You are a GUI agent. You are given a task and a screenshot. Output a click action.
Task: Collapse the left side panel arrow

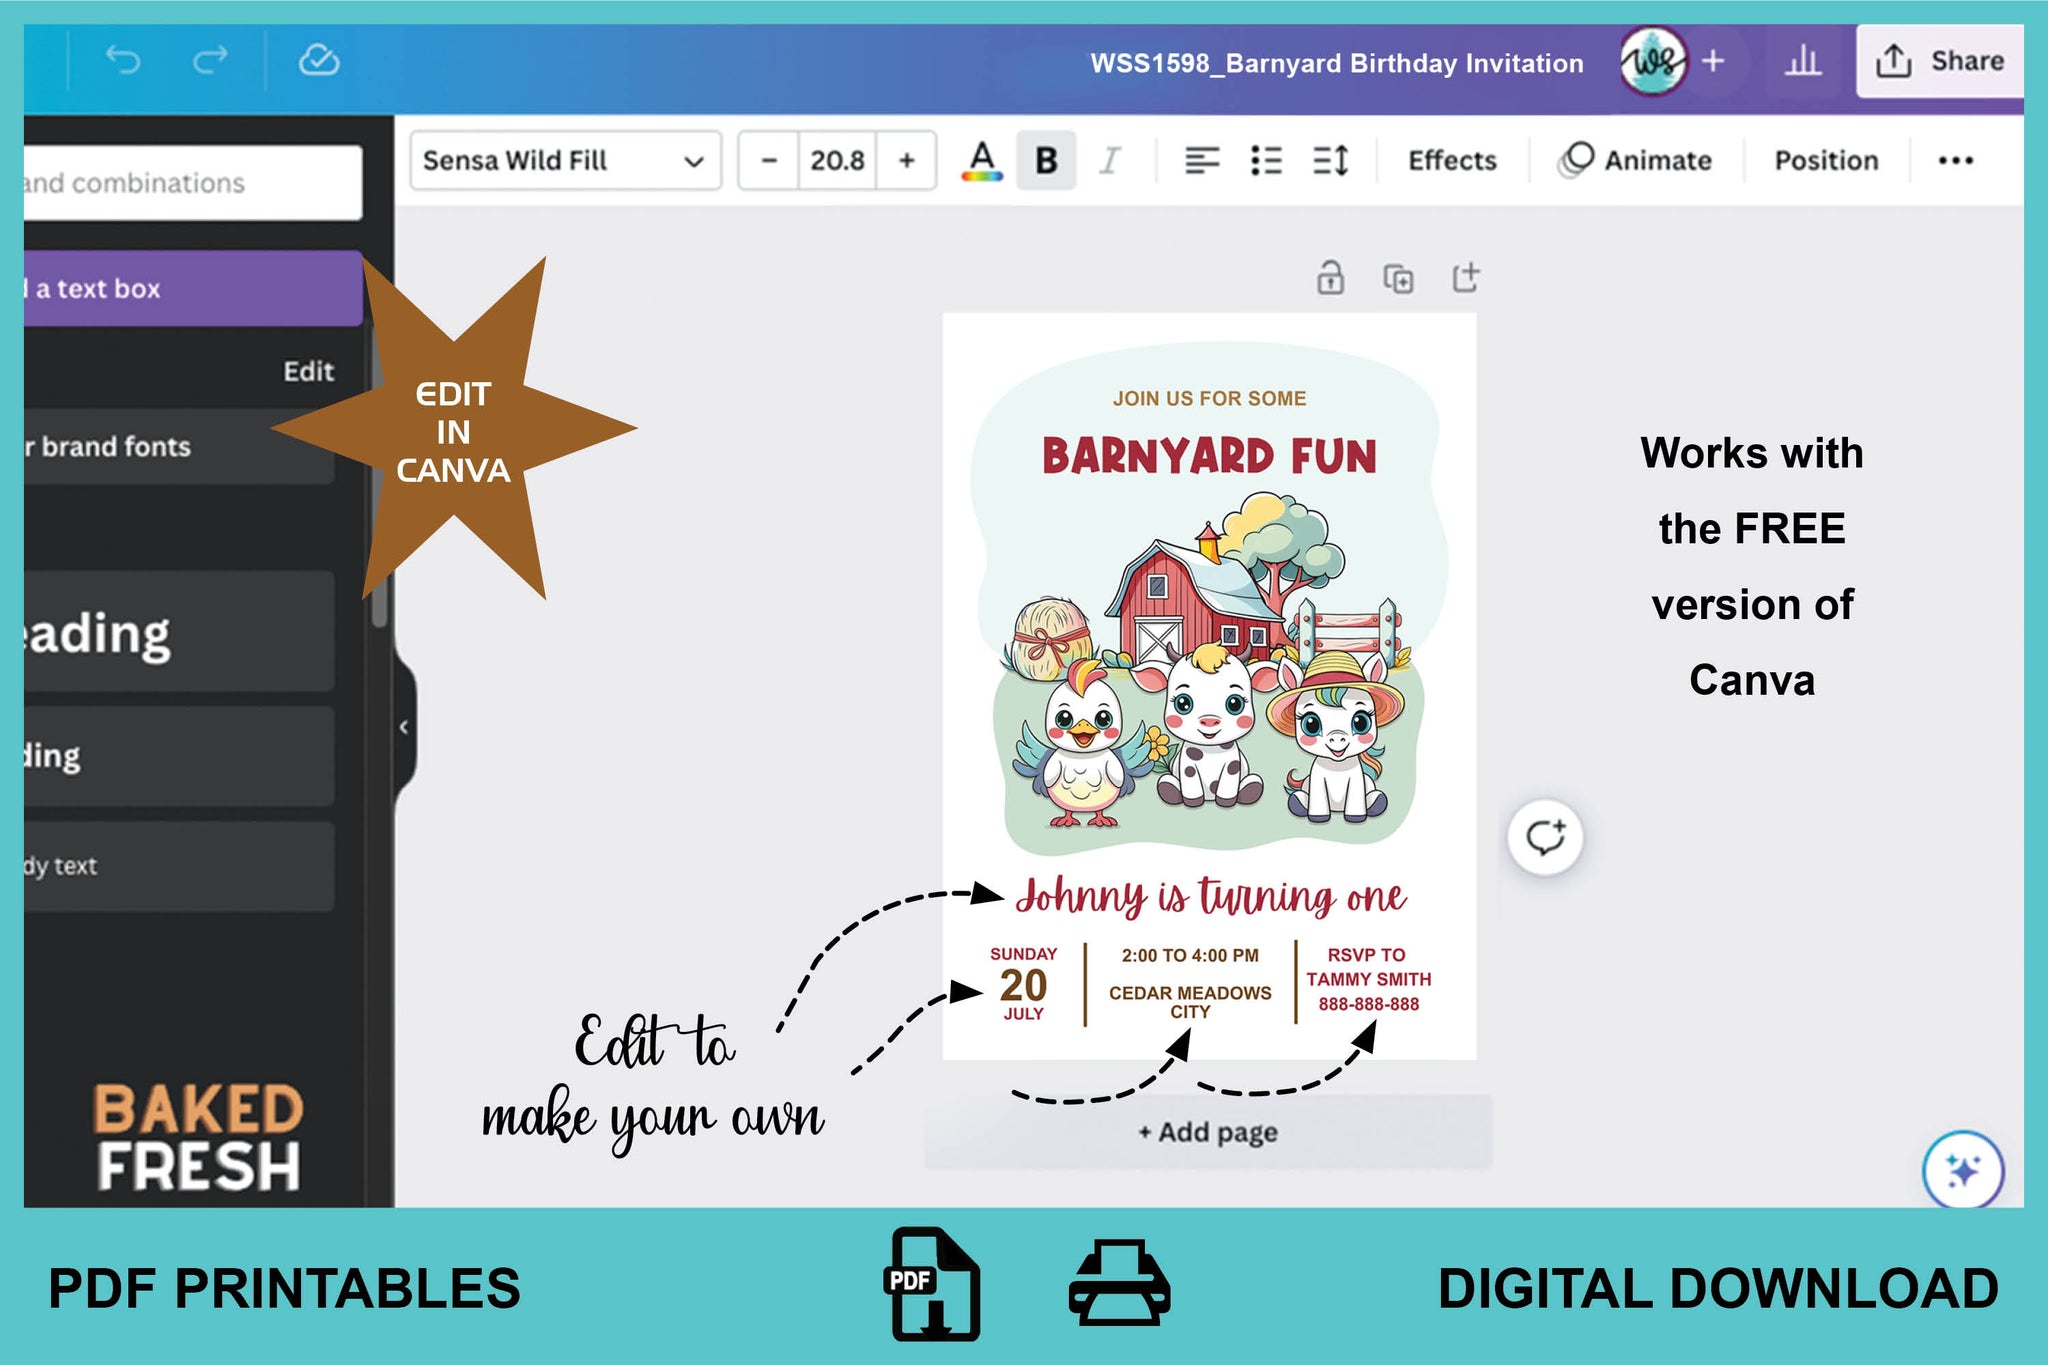click(x=404, y=727)
